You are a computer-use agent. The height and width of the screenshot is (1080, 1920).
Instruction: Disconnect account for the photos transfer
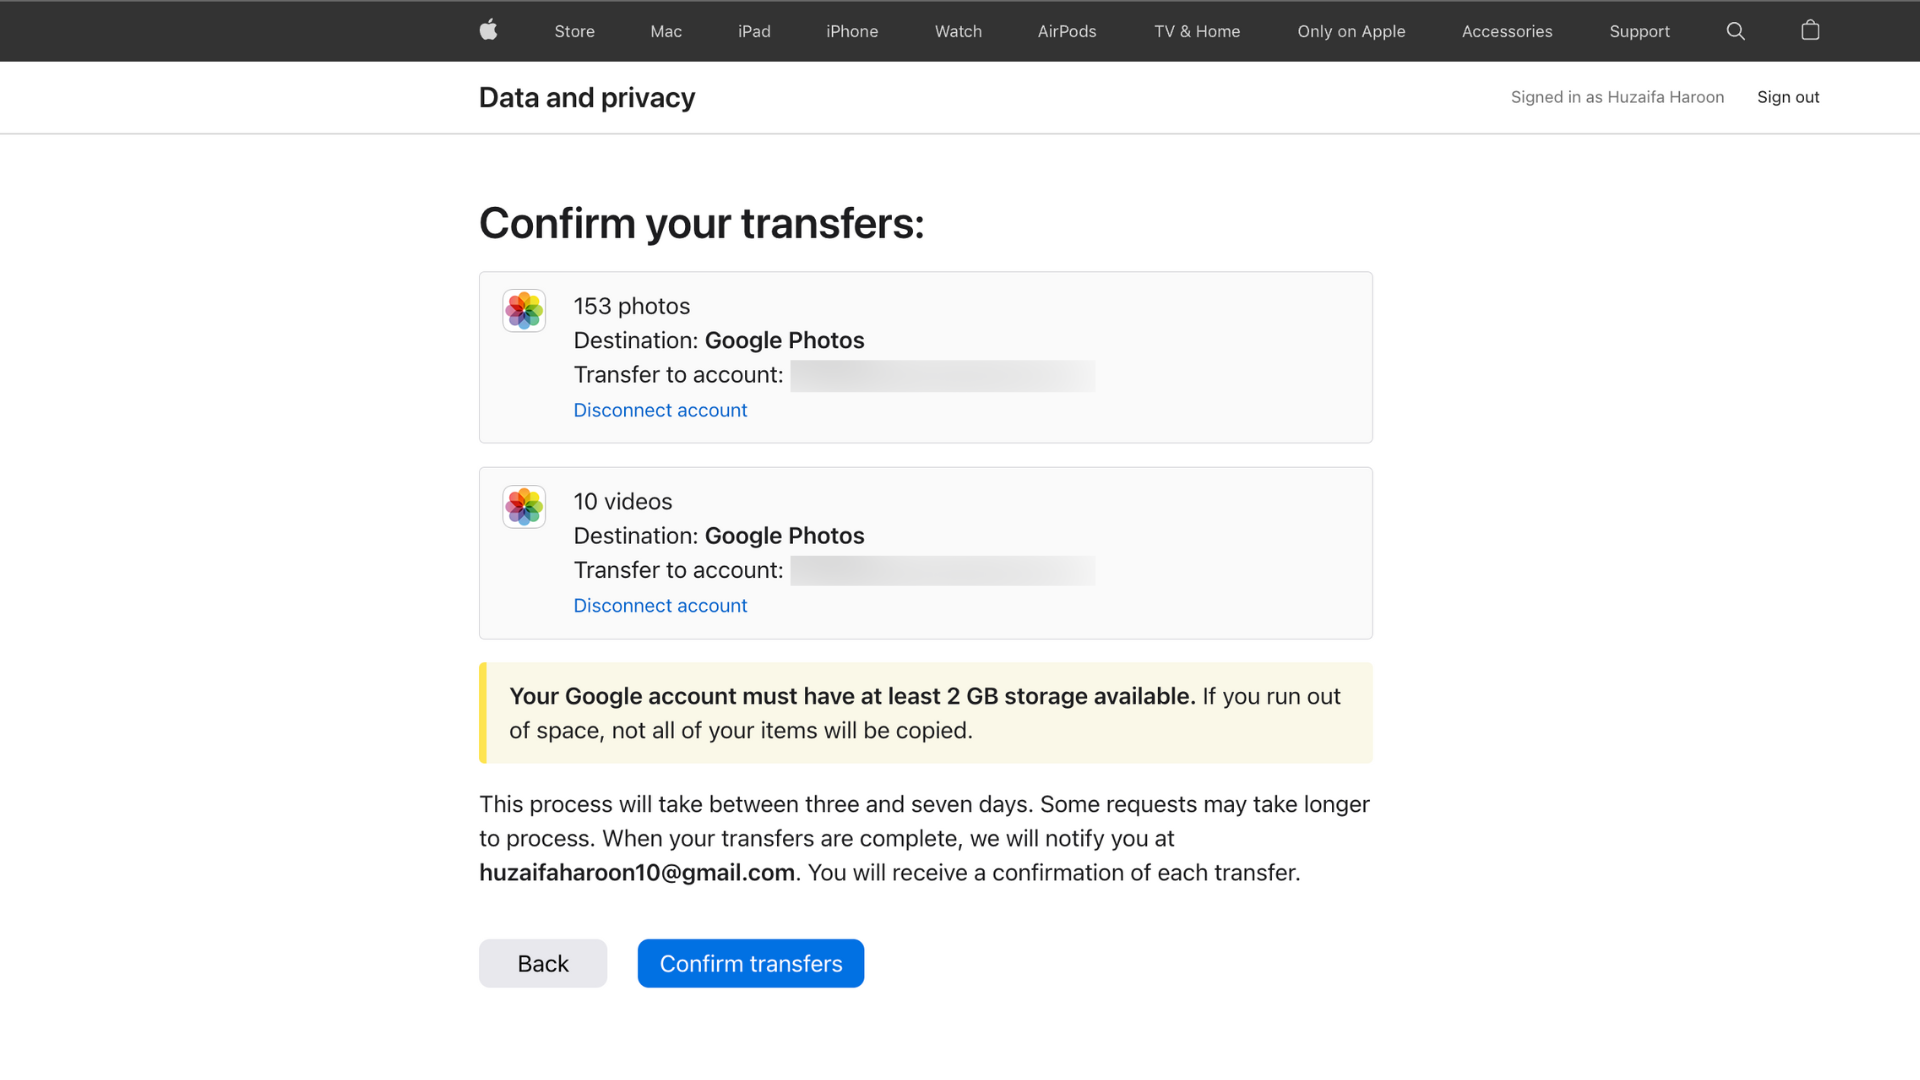(660, 410)
